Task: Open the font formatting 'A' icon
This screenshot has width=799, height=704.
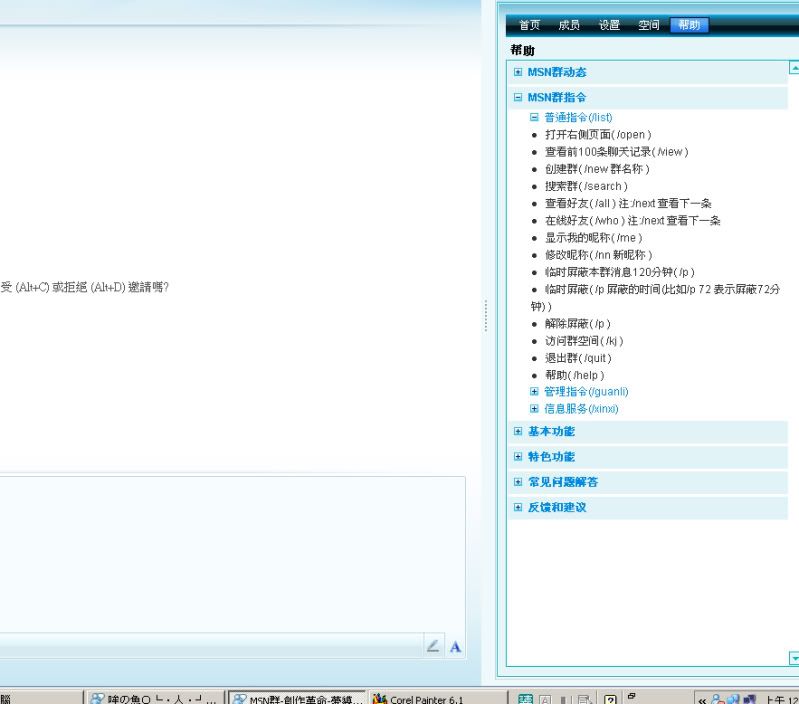Action: tap(455, 647)
